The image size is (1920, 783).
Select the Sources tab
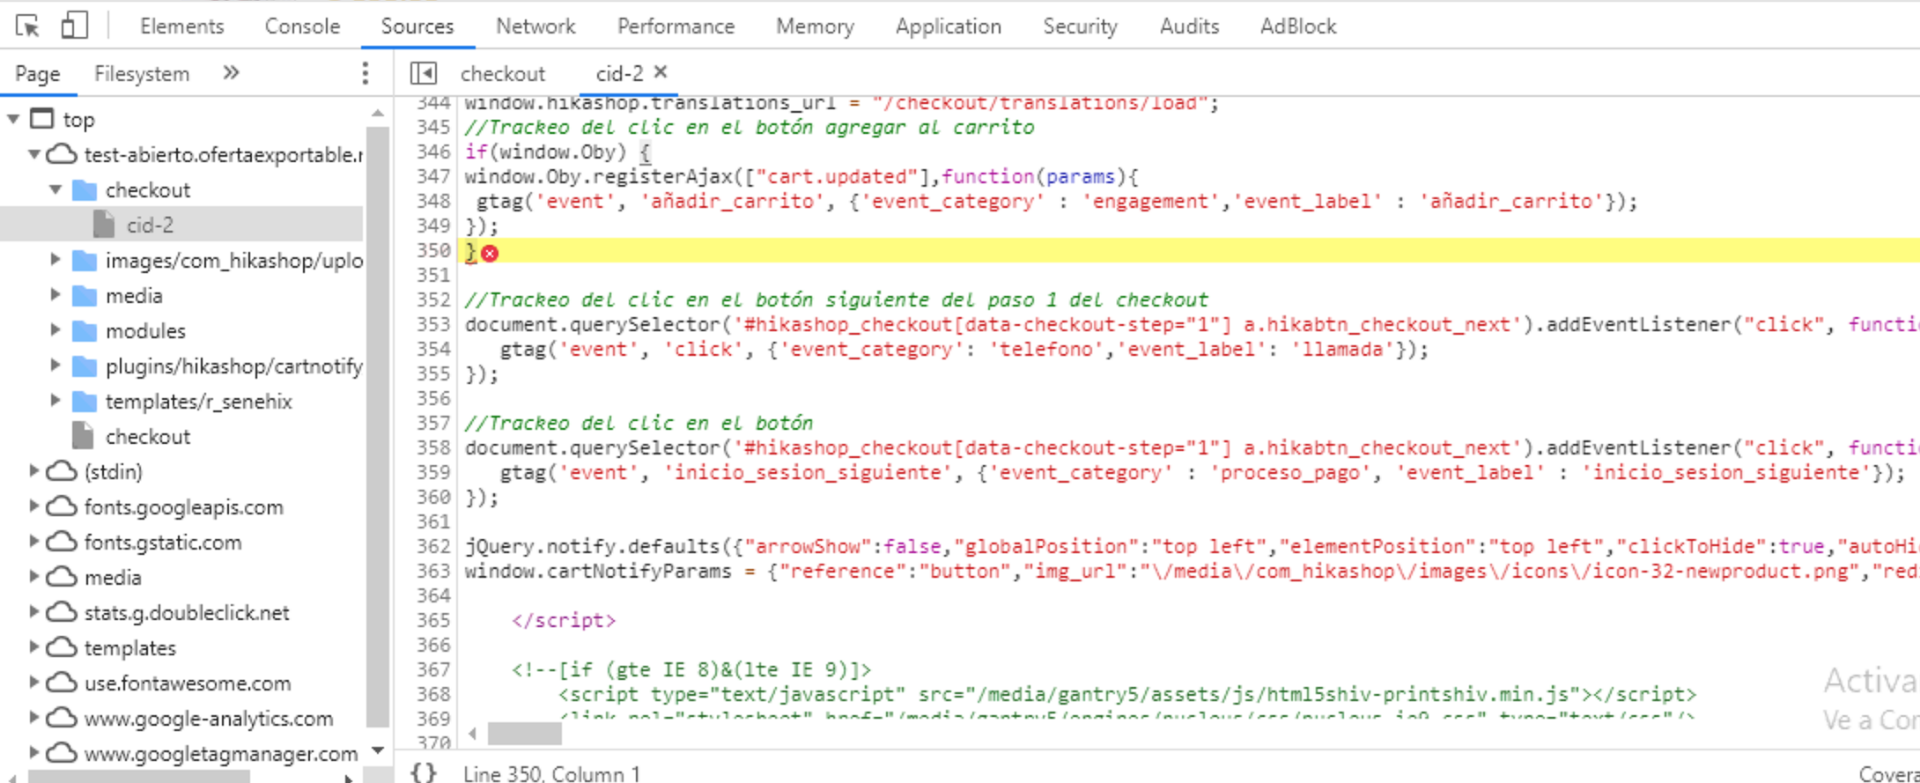click(417, 26)
